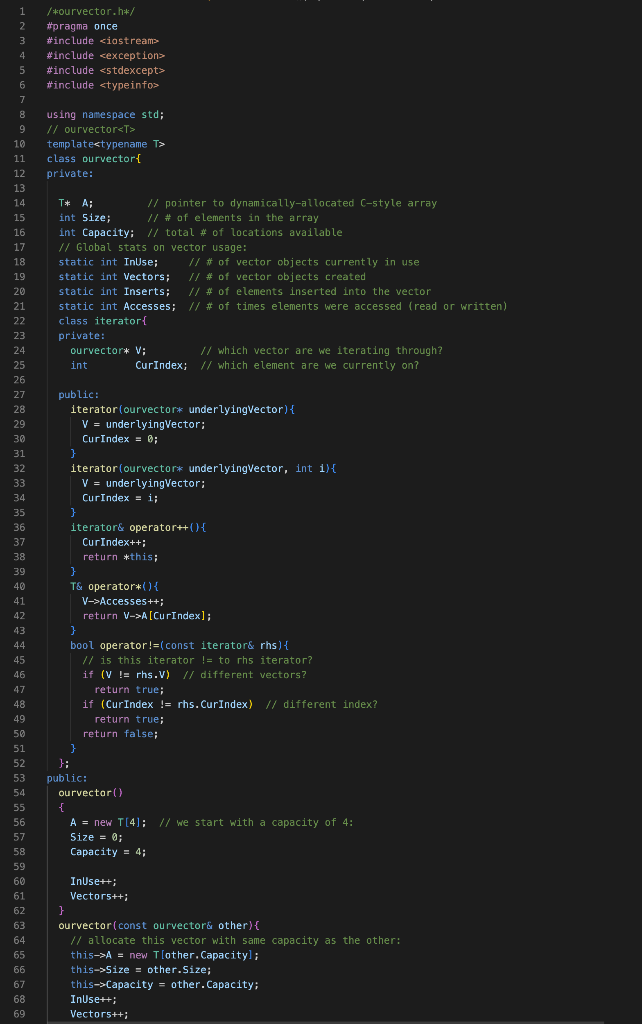Click line number 52 in the gutter

click(20, 763)
